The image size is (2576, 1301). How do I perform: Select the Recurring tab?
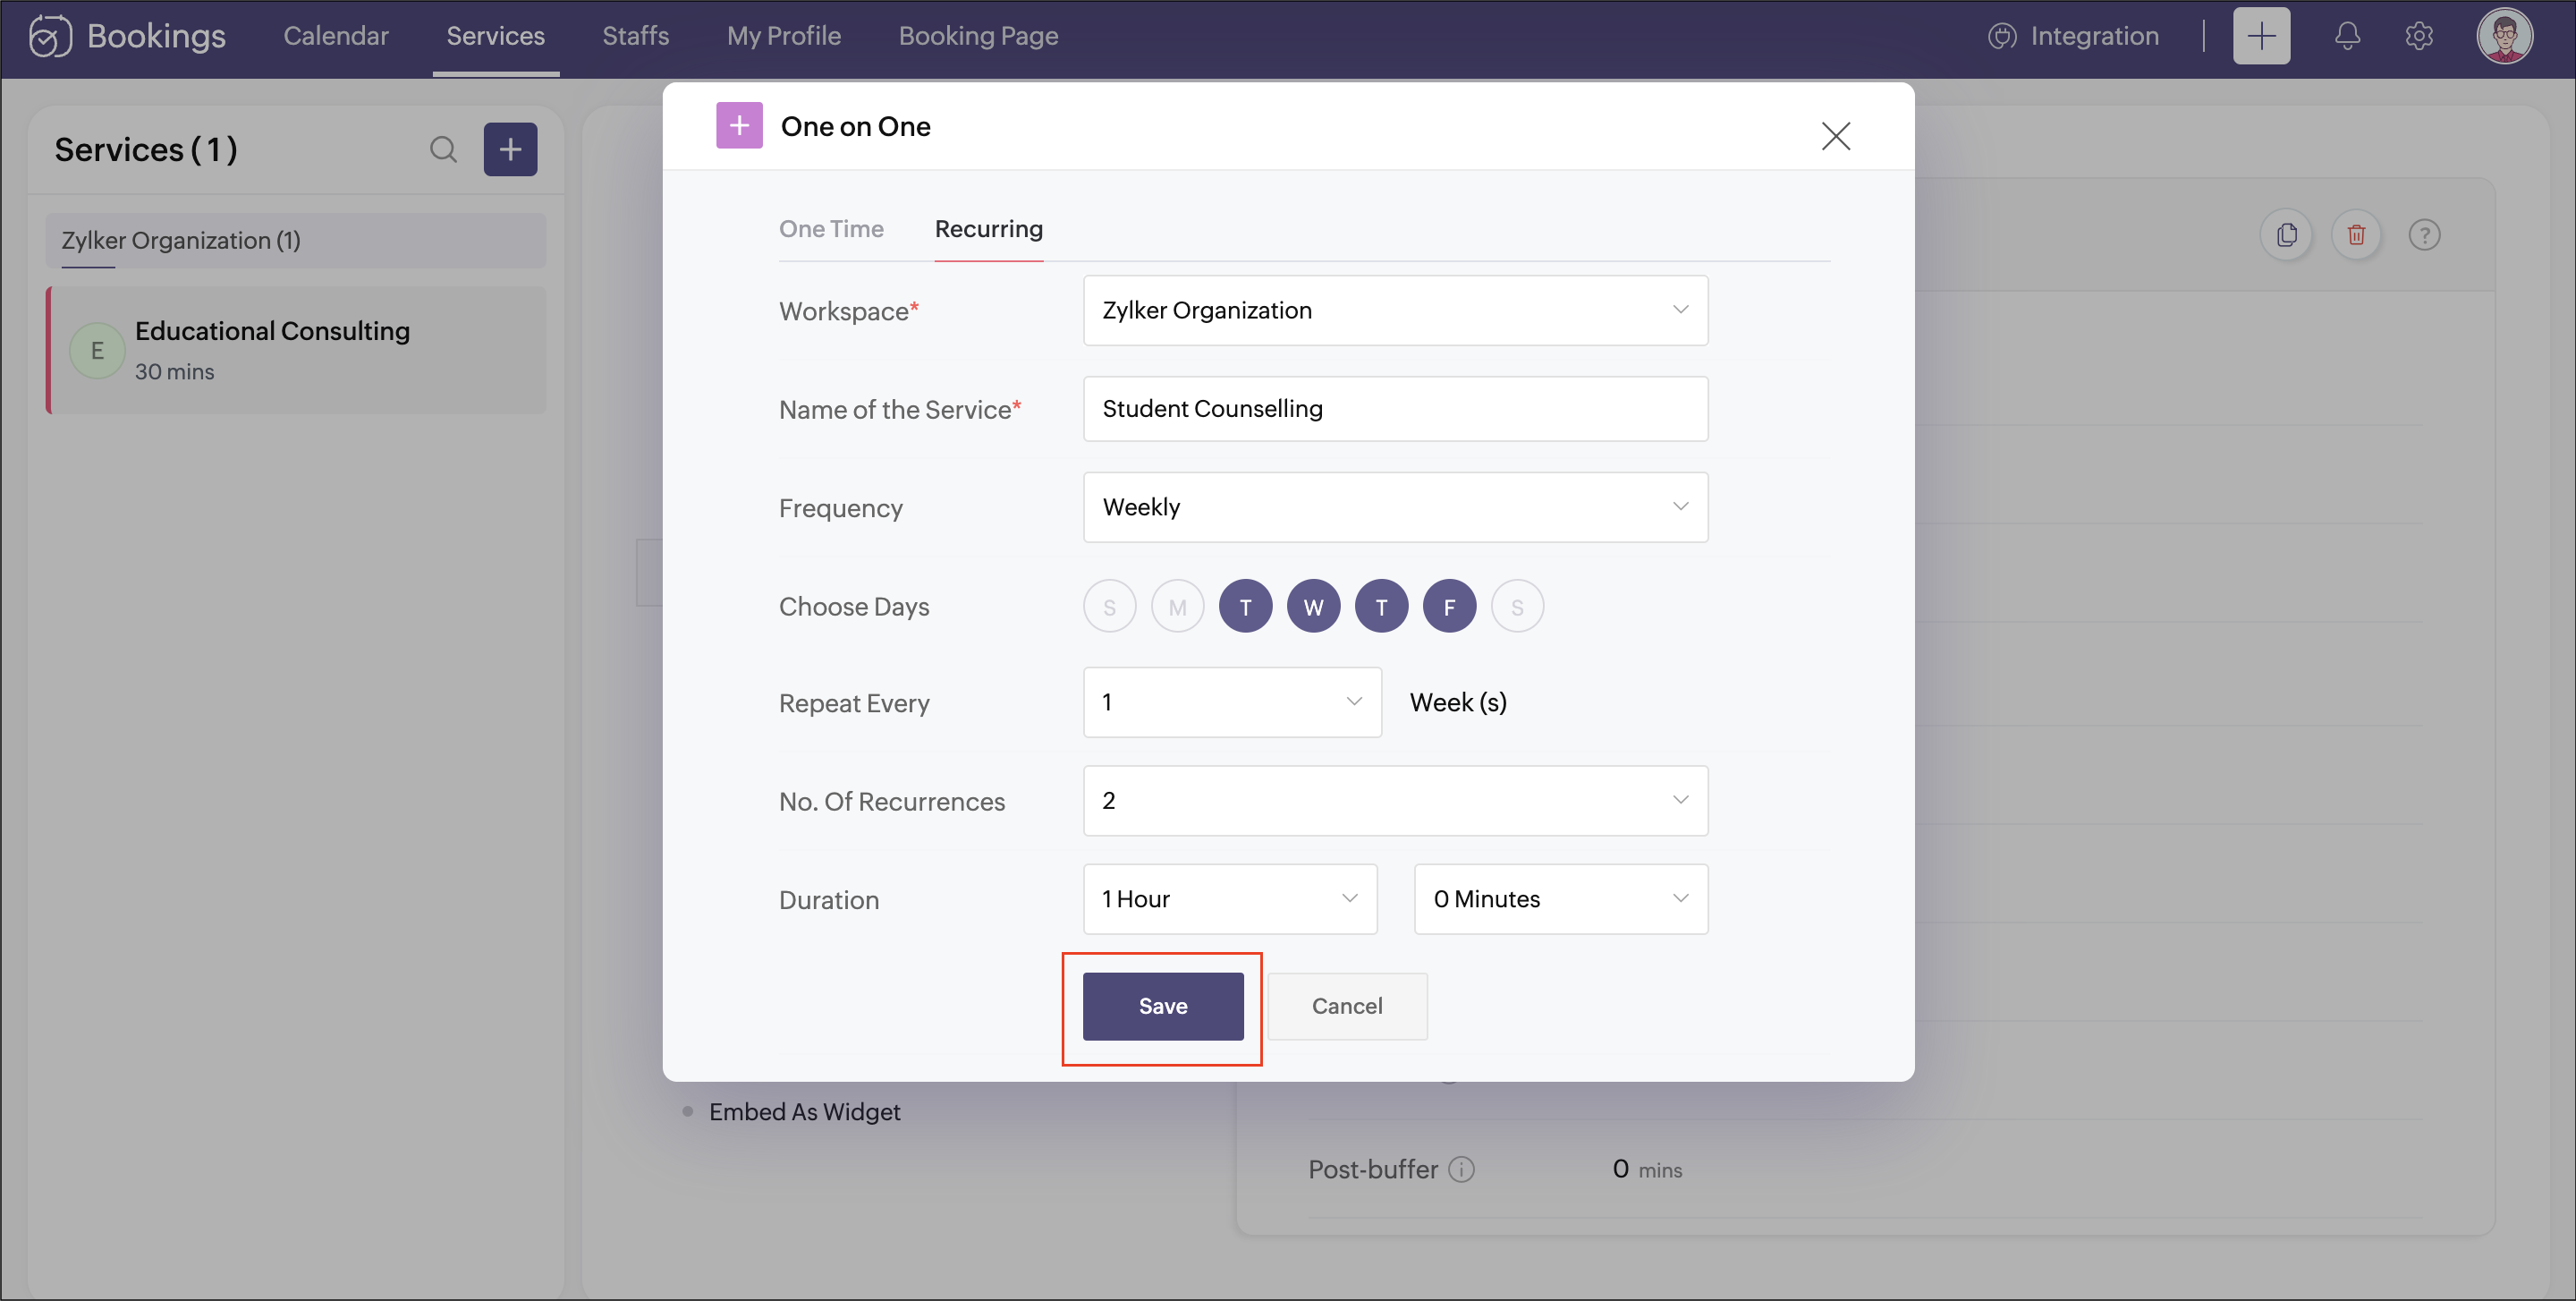[988, 229]
